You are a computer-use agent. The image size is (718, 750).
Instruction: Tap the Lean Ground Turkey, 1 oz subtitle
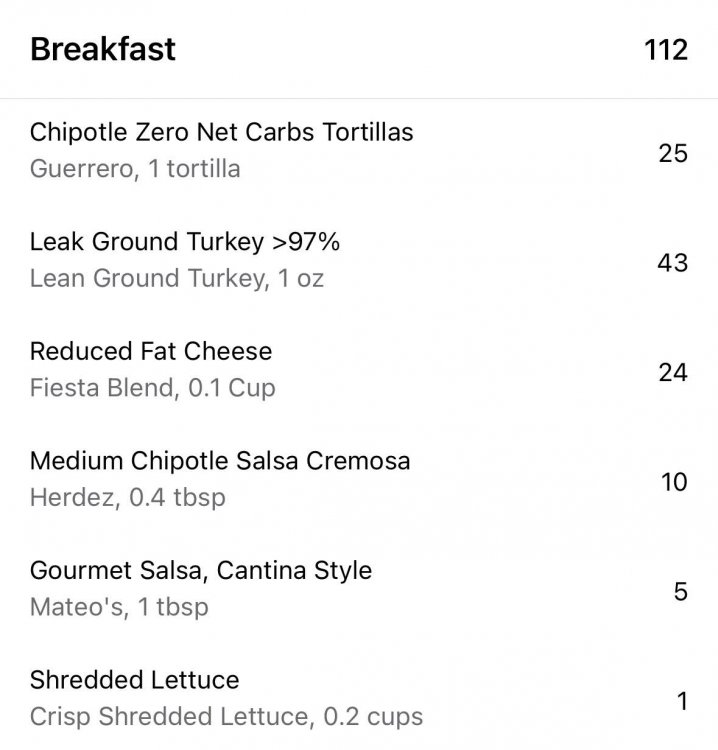pyautogui.click(x=177, y=278)
